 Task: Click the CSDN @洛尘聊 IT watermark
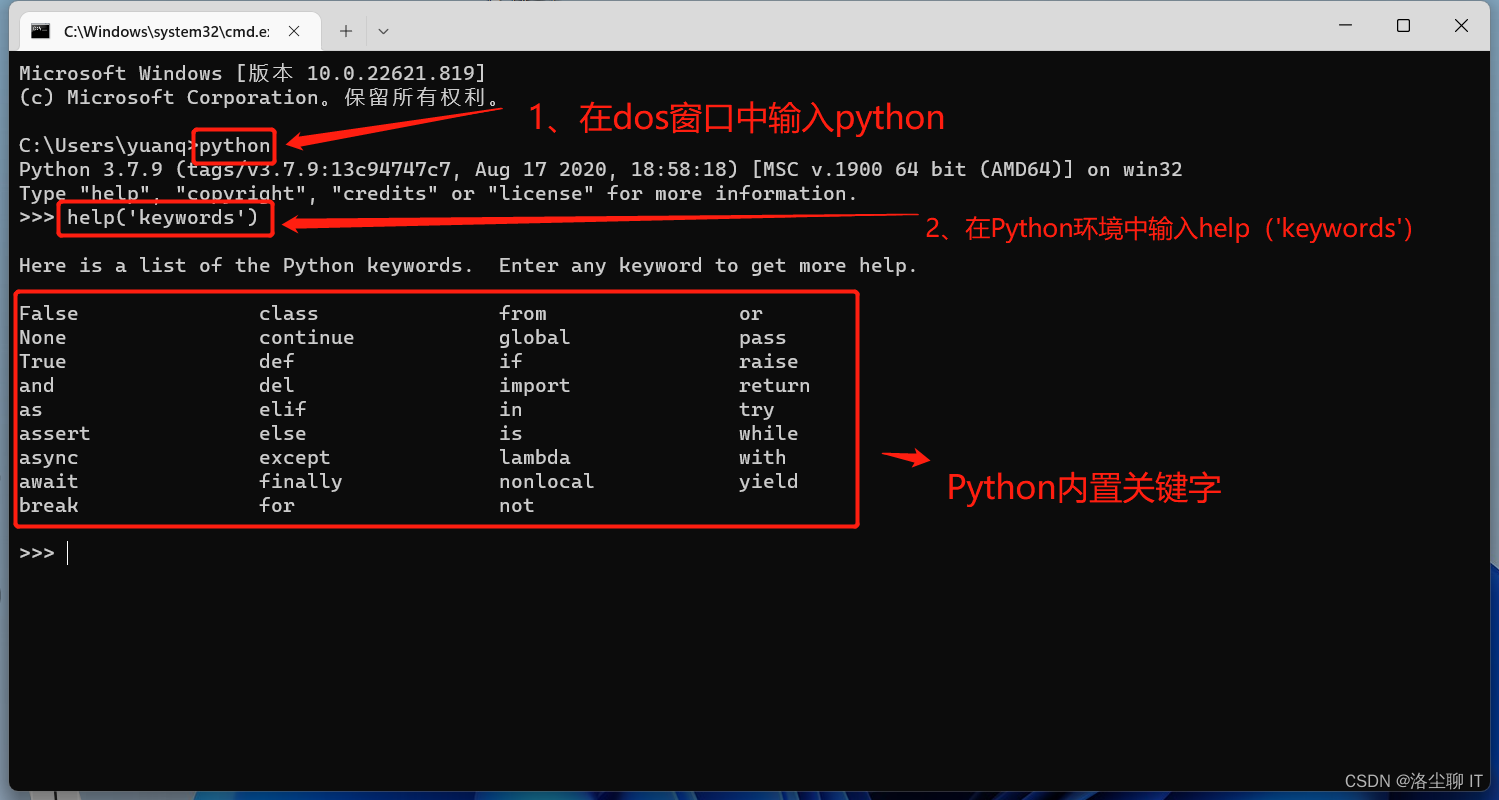click(x=1413, y=781)
